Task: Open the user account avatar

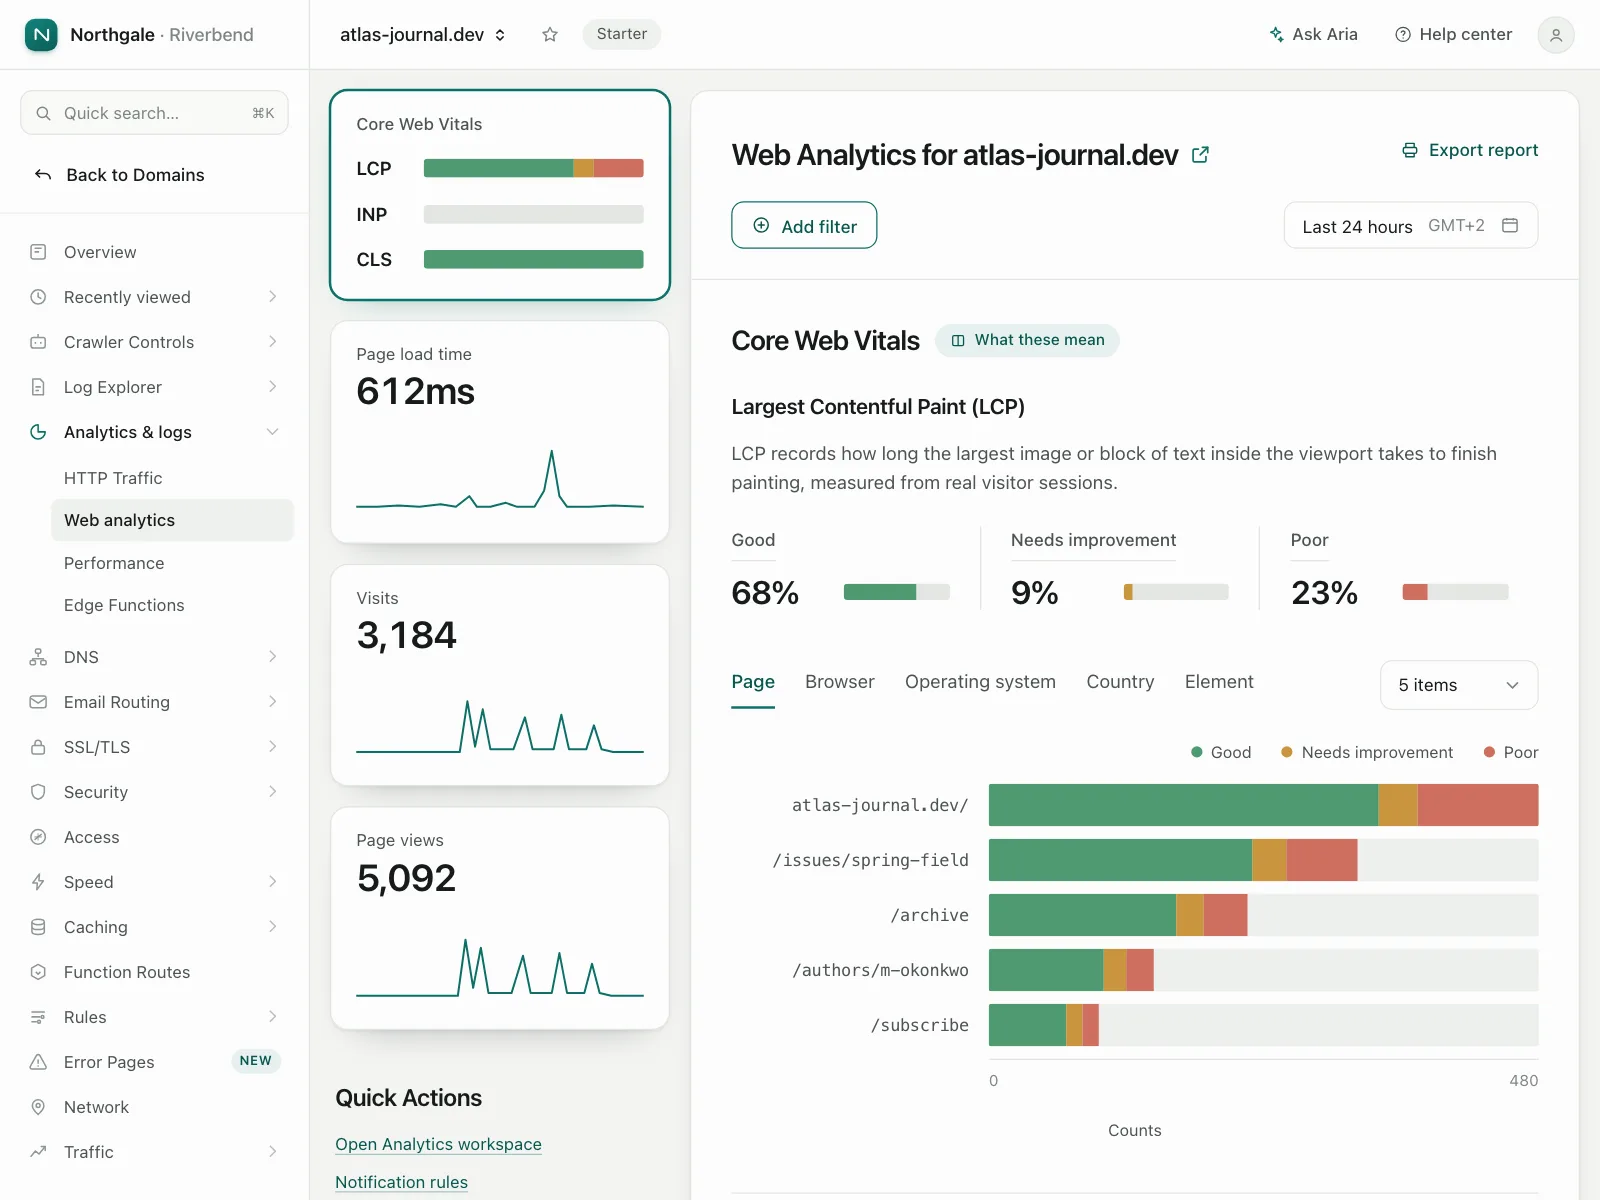Action: click(1555, 35)
